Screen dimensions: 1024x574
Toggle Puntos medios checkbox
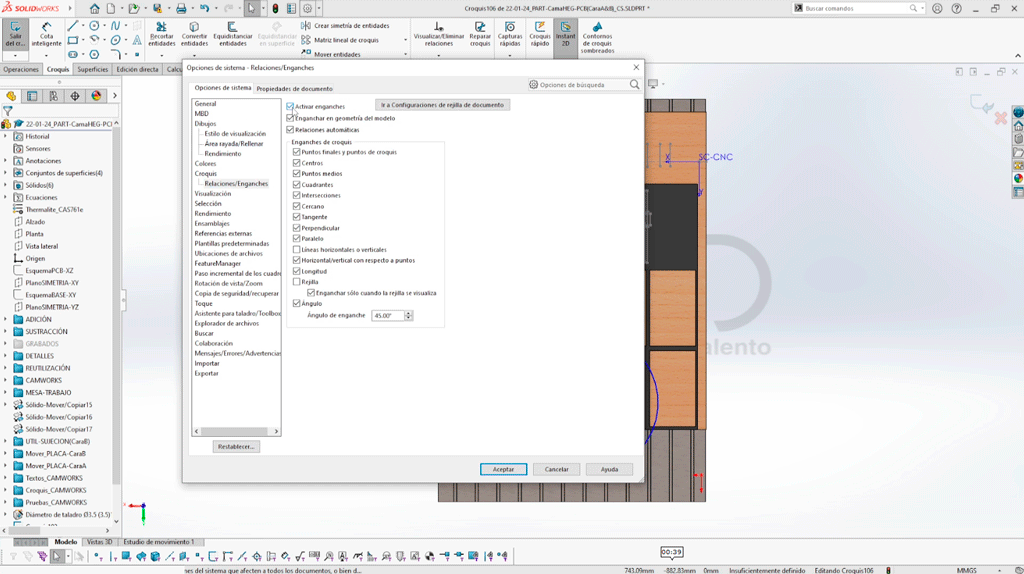coord(296,174)
